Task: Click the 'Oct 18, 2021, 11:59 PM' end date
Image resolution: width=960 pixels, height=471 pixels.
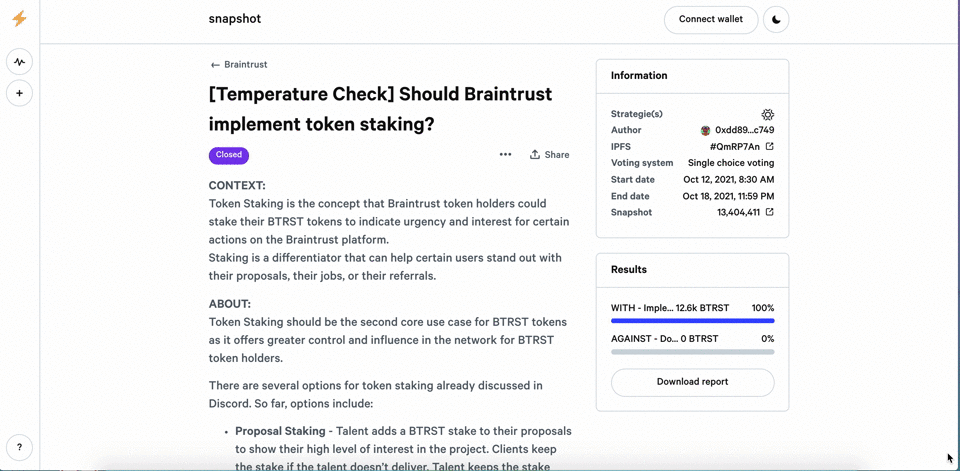Action: tap(729, 196)
